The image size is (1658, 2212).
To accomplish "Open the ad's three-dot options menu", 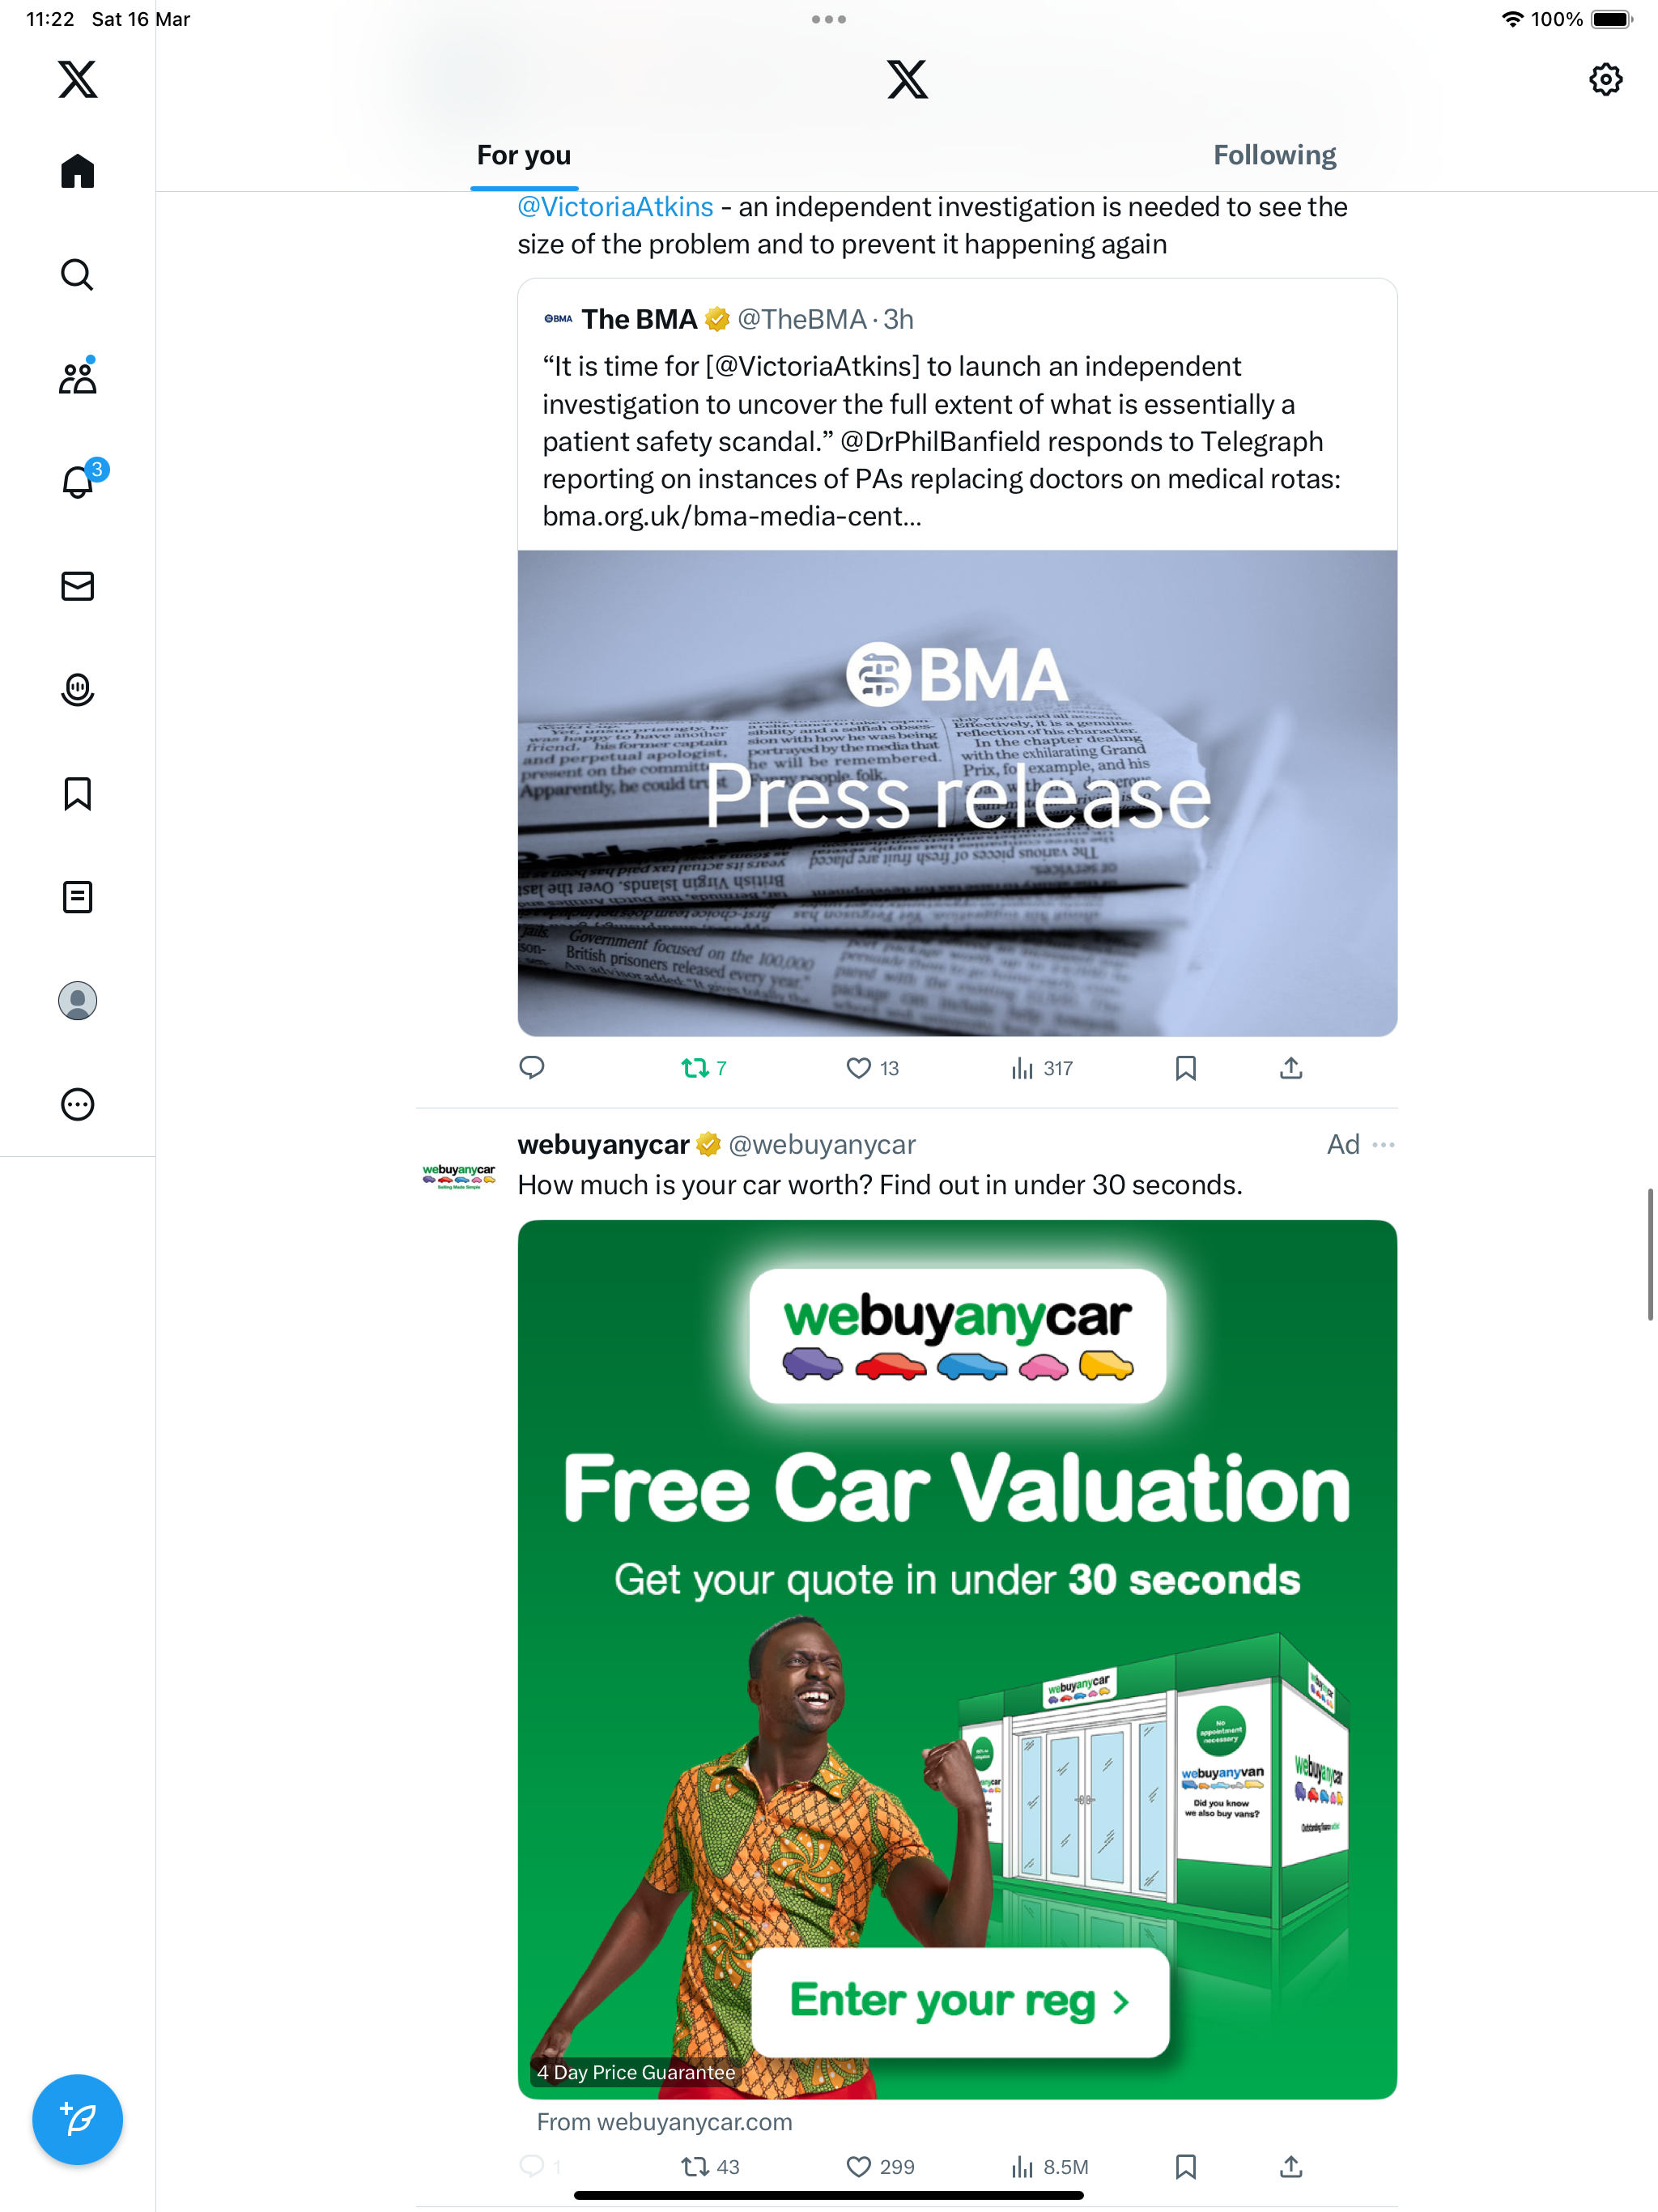I will point(1383,1144).
